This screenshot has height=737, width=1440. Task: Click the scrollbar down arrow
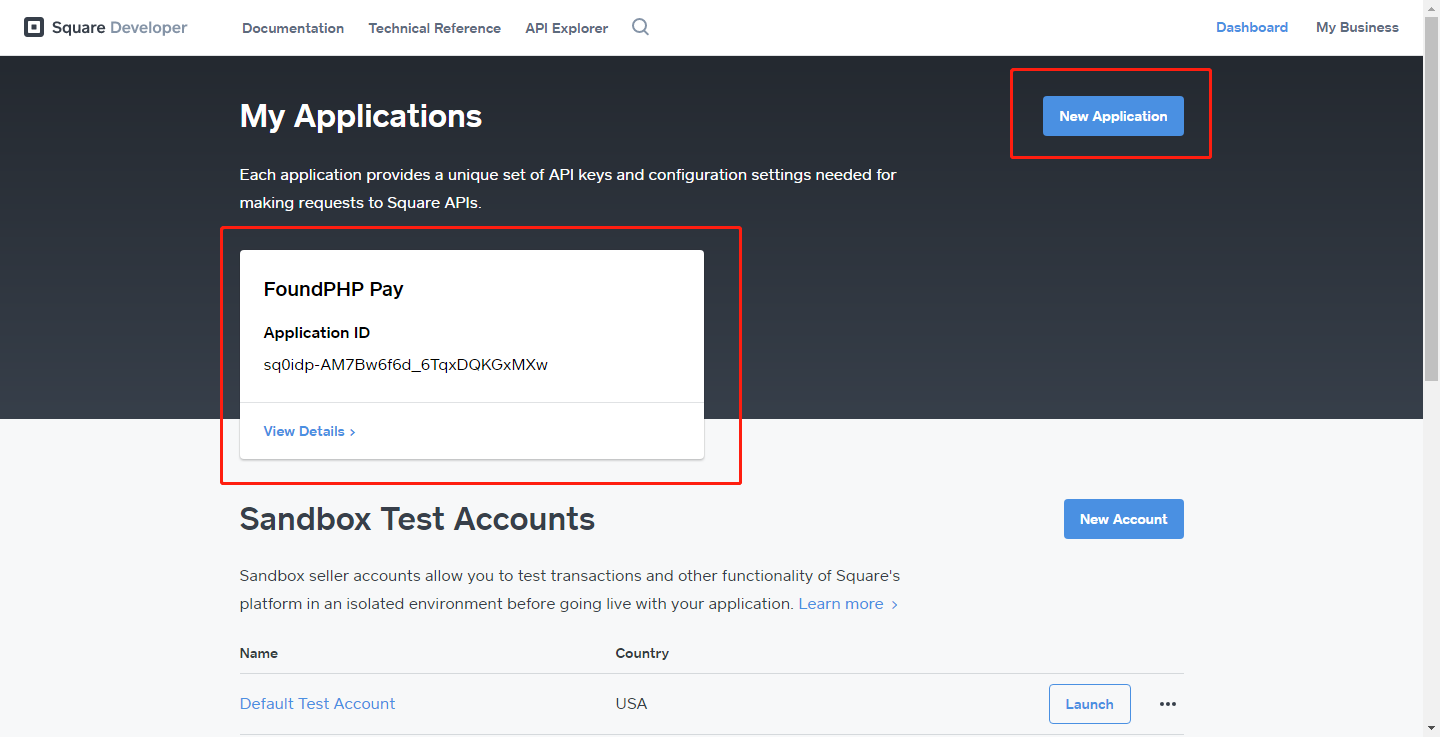click(x=1431, y=729)
